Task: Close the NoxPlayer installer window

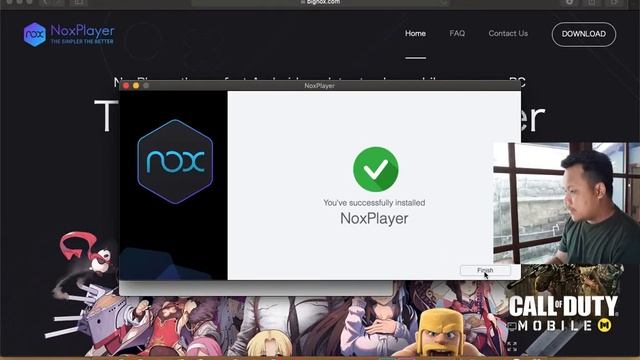Action: [126, 86]
